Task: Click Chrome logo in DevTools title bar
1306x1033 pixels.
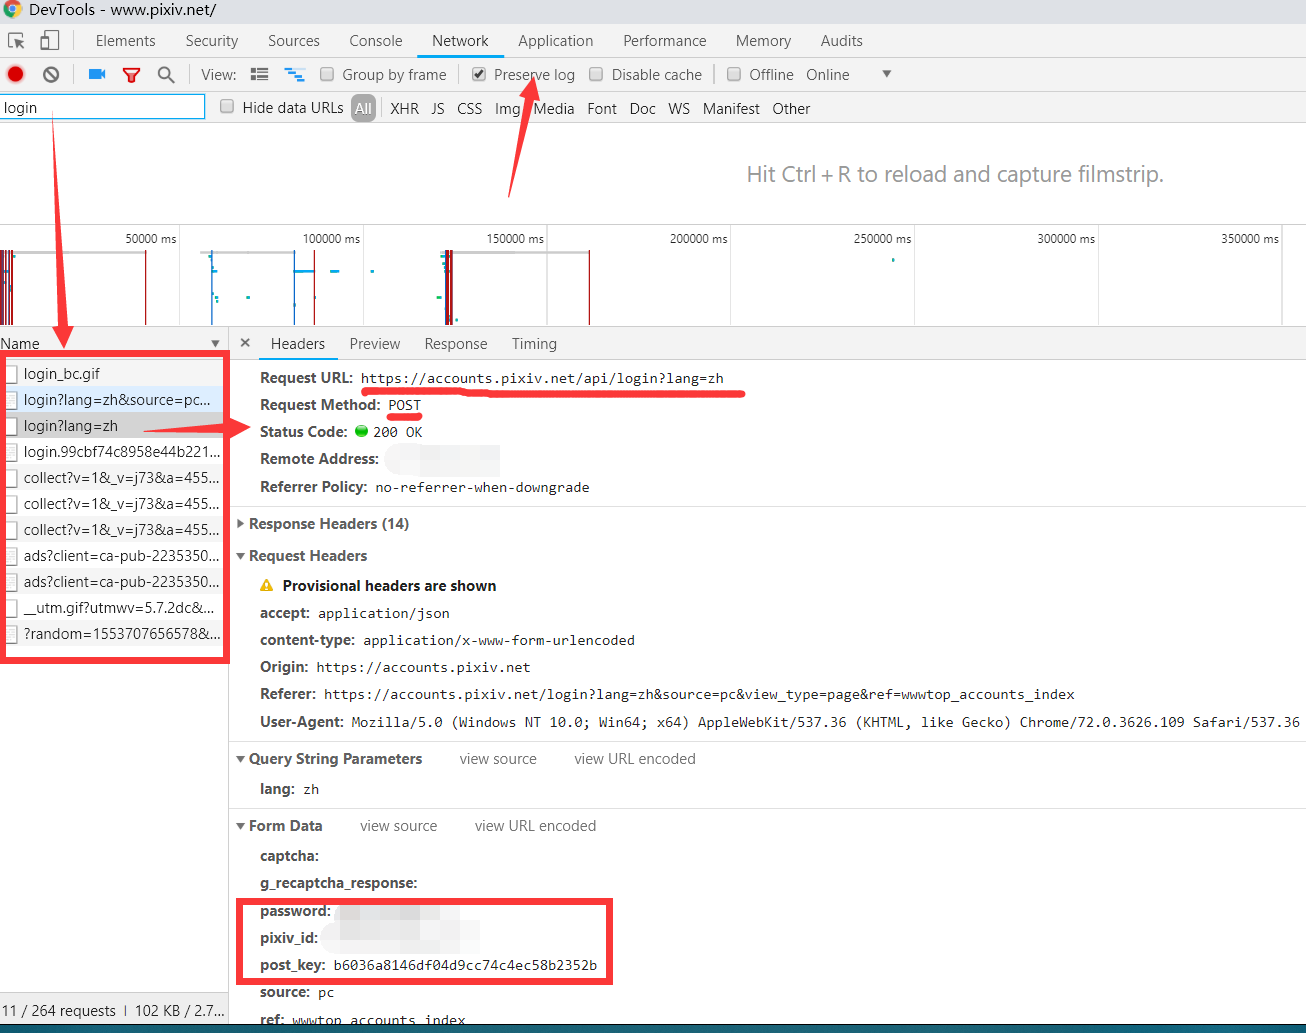Action: pos(13,10)
